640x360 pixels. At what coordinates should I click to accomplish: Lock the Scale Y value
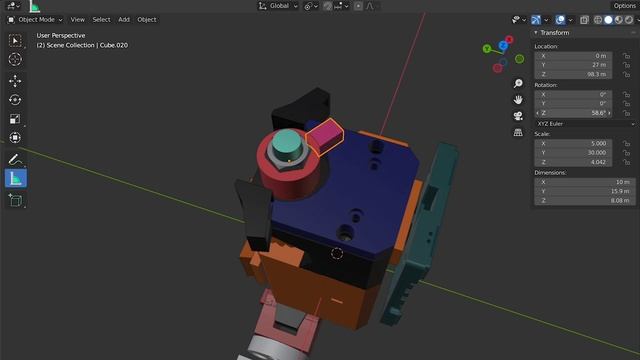coord(626,153)
